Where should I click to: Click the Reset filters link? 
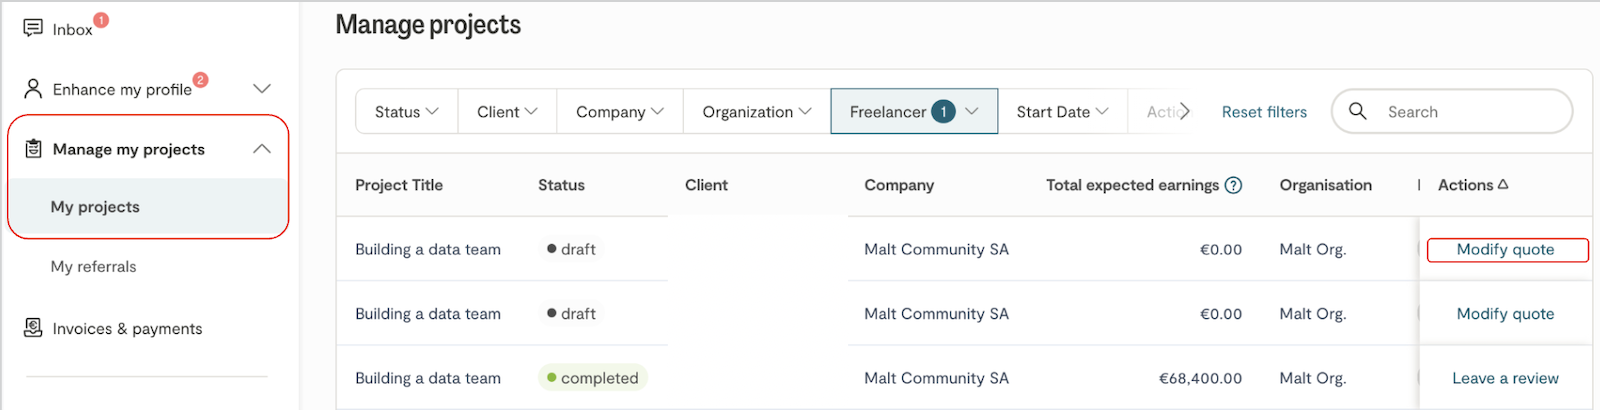point(1264,112)
